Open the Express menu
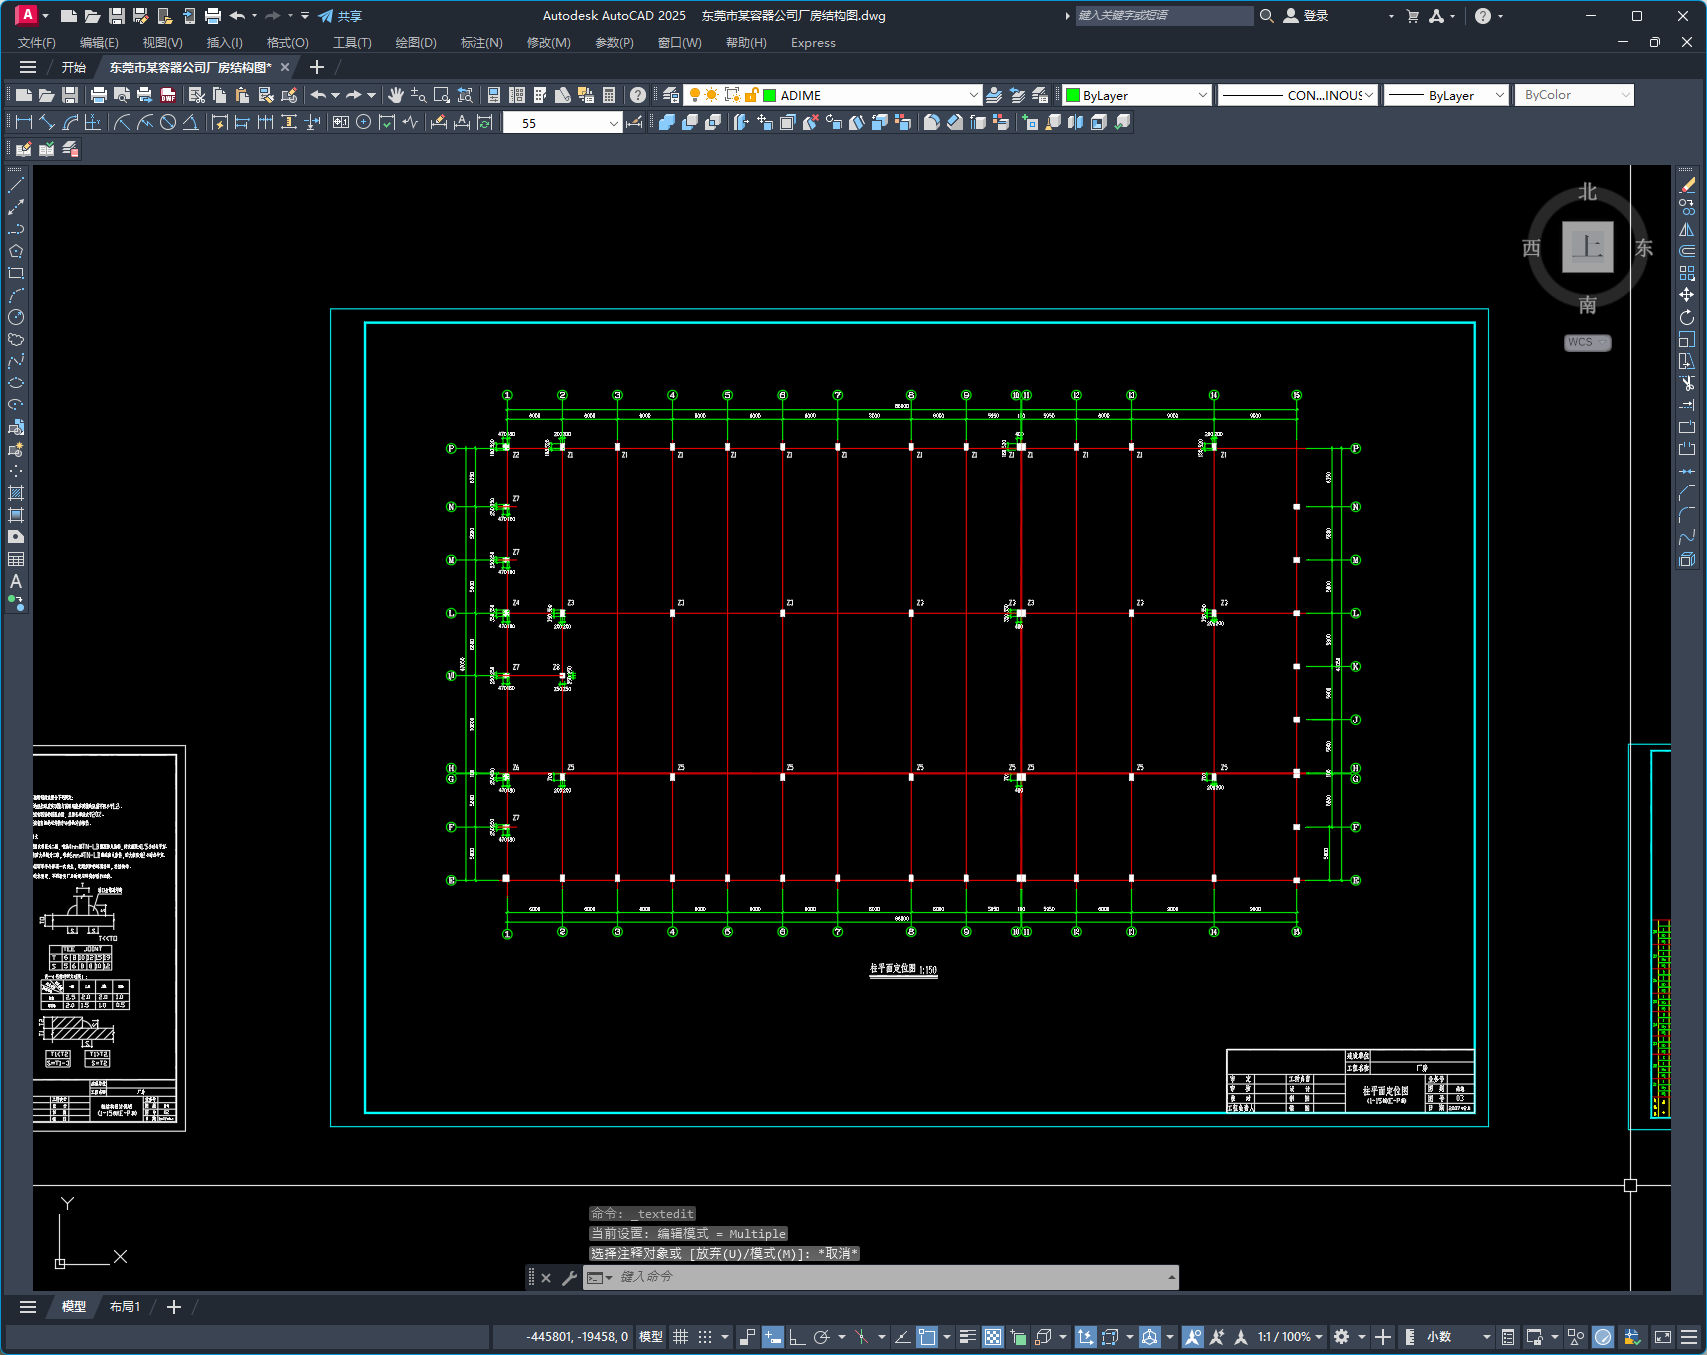1707x1355 pixels. click(x=813, y=43)
